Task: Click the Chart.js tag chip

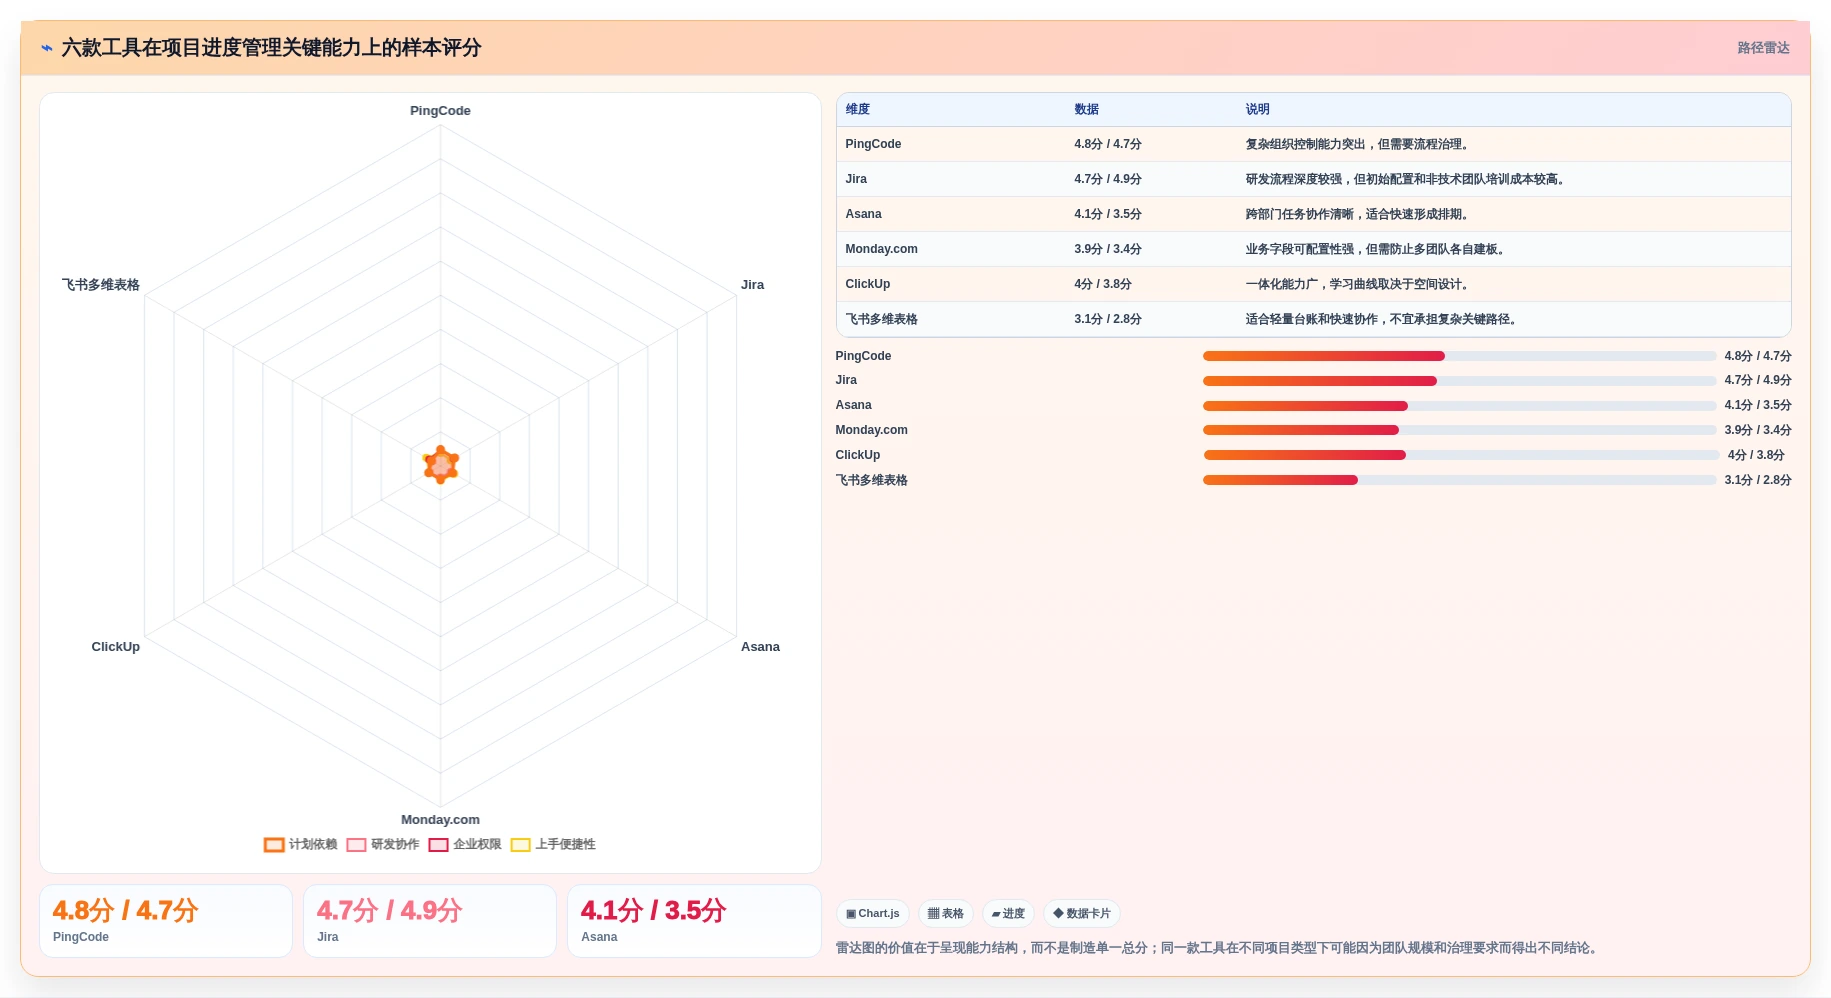Action: pyautogui.click(x=872, y=914)
